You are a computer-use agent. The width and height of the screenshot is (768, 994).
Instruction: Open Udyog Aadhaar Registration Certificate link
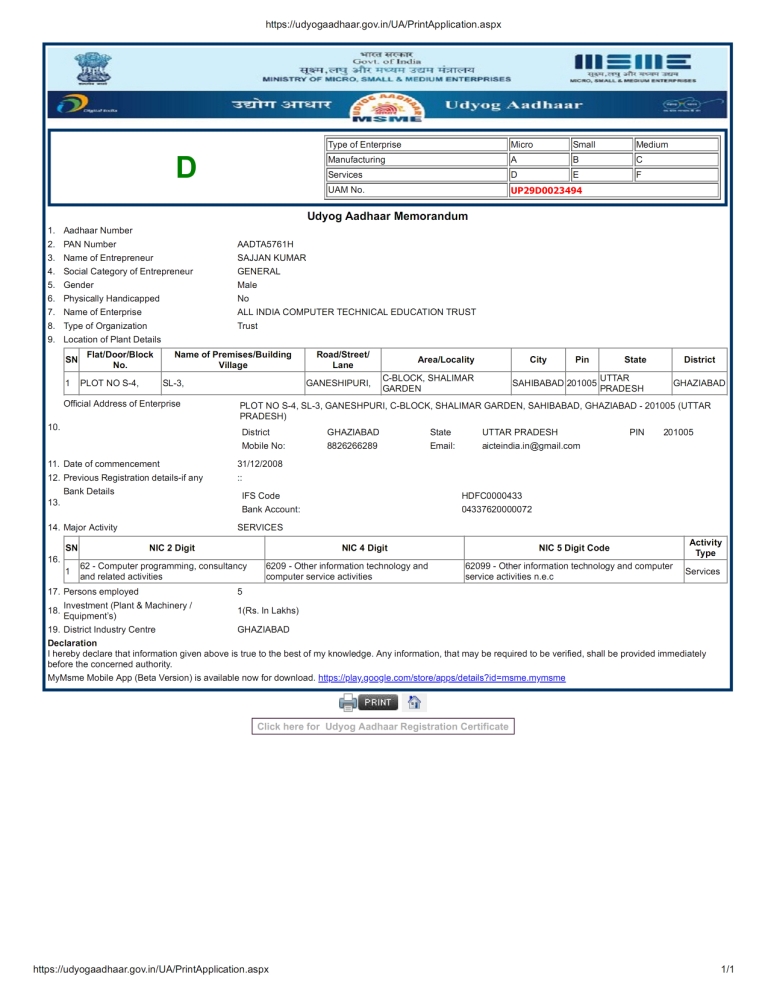383,726
